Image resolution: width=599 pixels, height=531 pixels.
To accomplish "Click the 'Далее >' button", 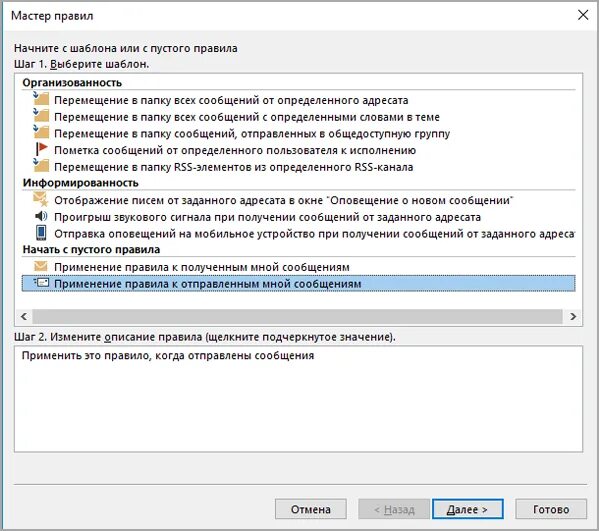I will (468, 509).
